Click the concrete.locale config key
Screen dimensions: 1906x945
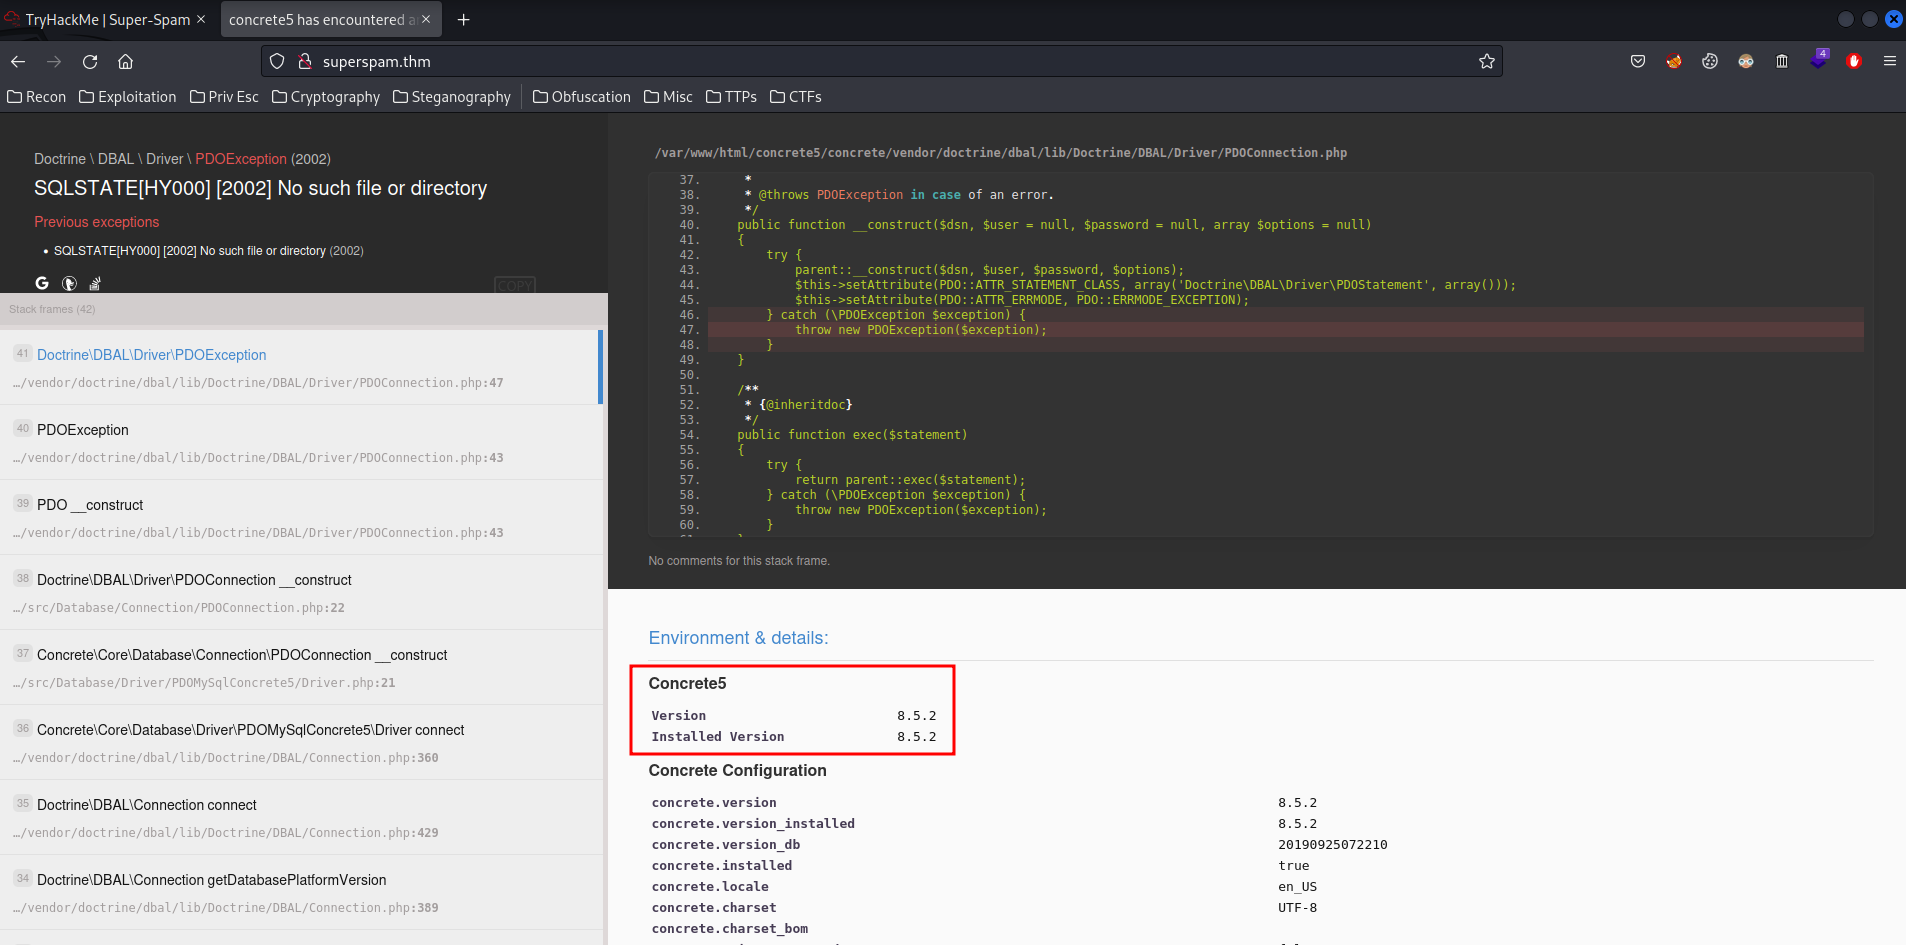point(710,887)
